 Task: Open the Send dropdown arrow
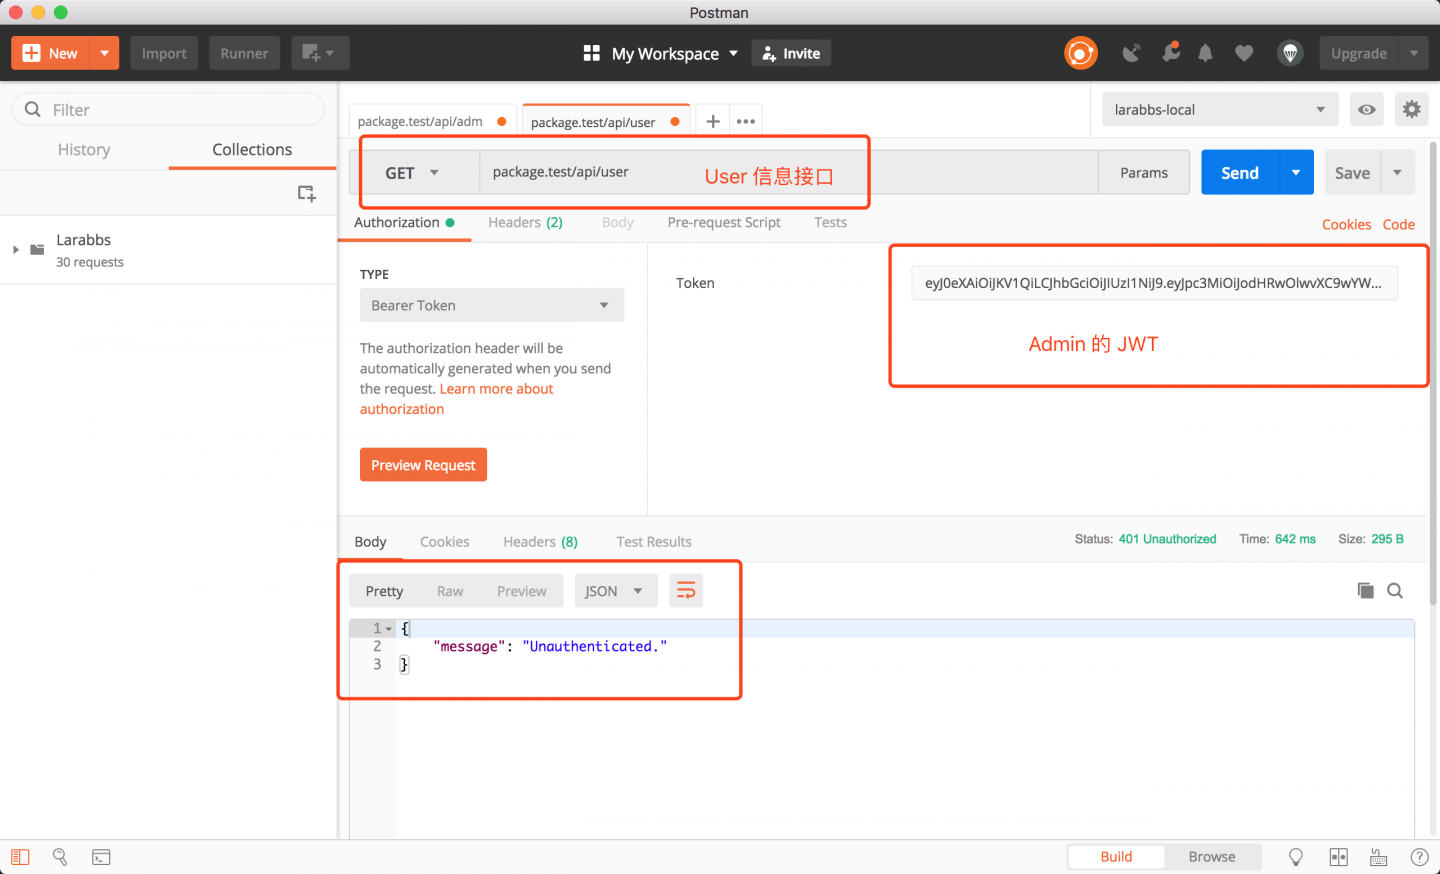point(1296,173)
